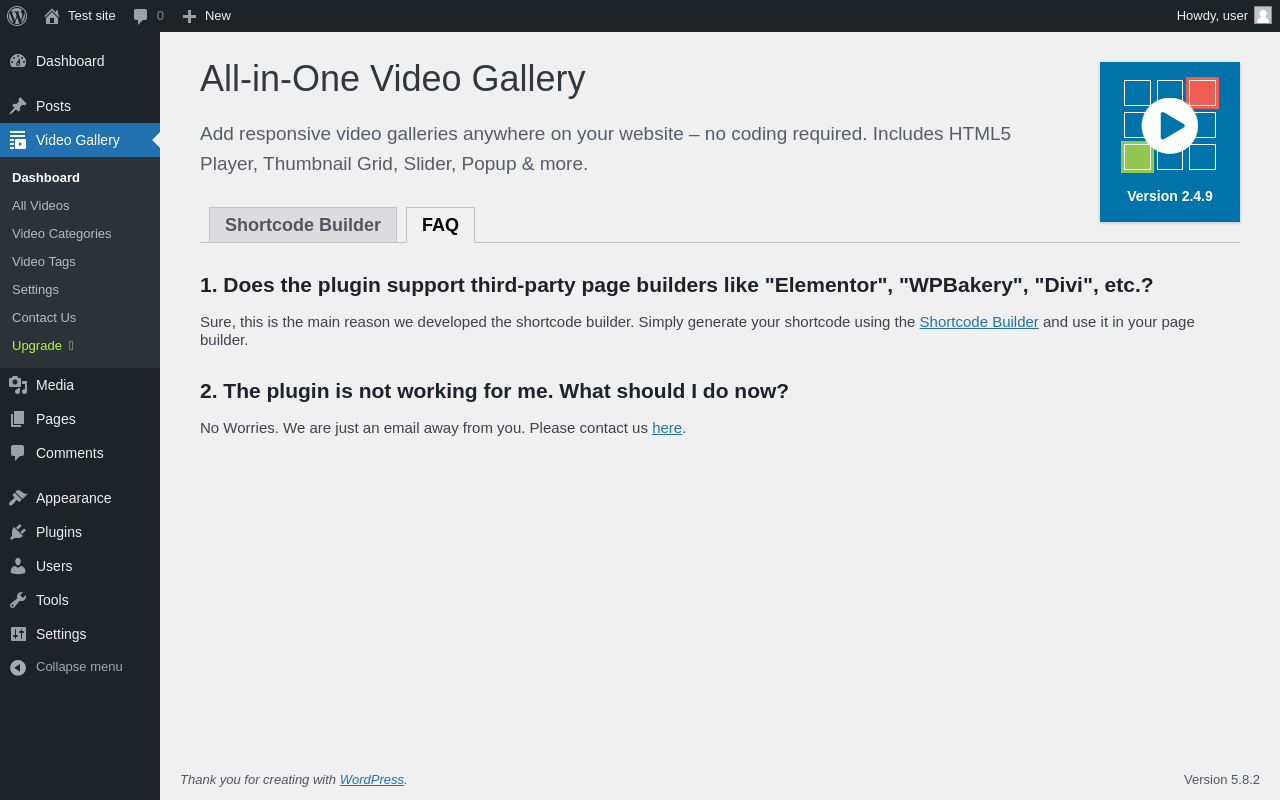1280x800 pixels.
Task: Click the plugin play-button logo thumbnail
Action: pos(1170,142)
